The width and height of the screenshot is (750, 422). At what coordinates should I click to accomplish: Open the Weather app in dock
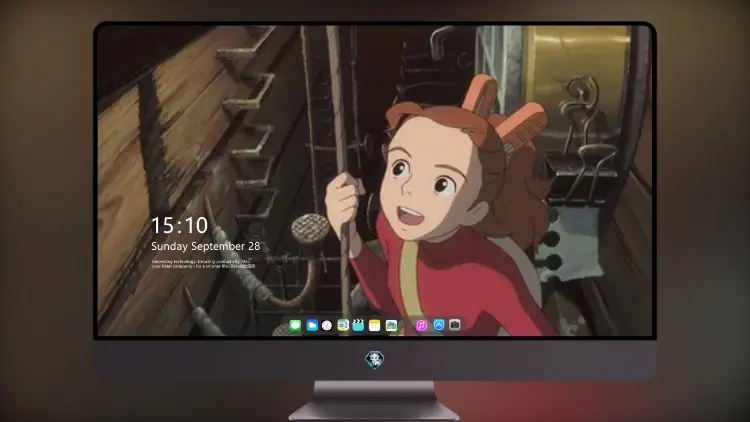click(312, 325)
